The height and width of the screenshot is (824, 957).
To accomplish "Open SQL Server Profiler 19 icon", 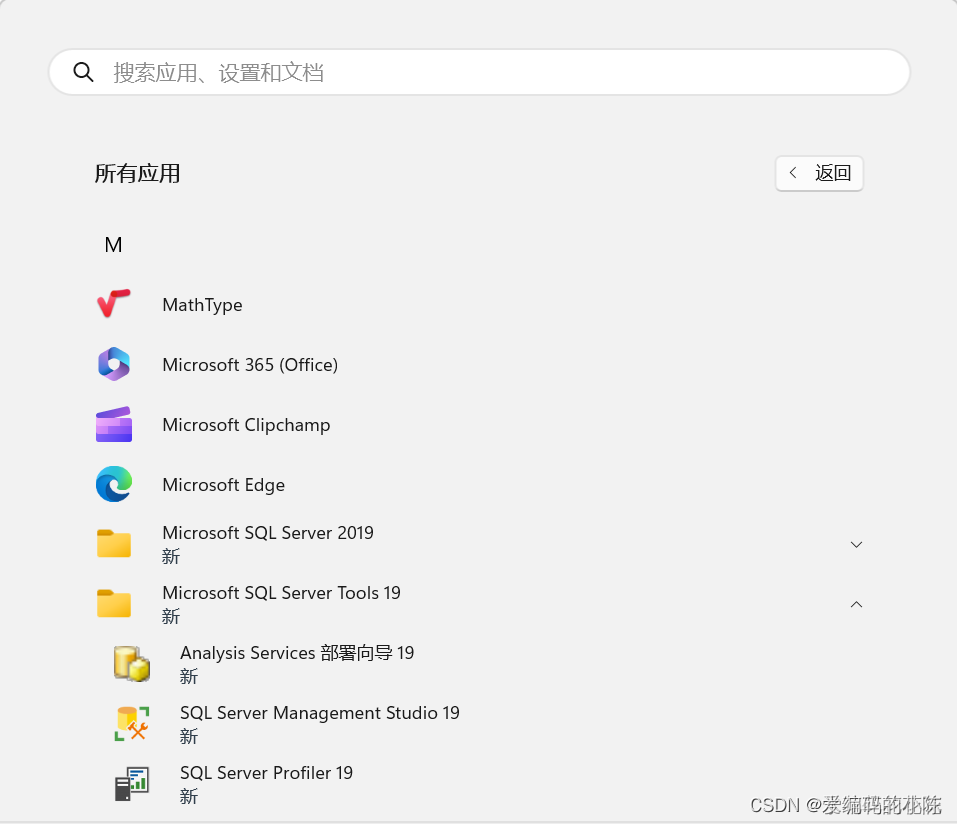I will [x=132, y=784].
